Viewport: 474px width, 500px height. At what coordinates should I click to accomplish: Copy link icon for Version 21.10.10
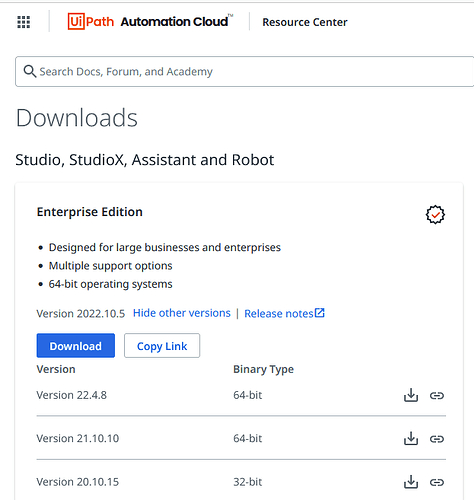[437, 439]
